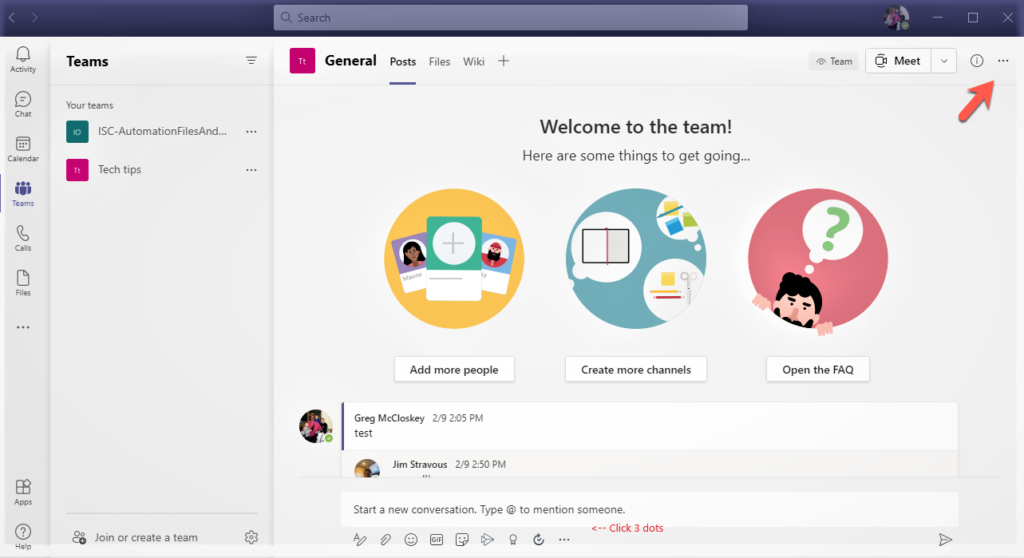Open more options for ISC-AutomationFilesAnd team
The width and height of the screenshot is (1024, 558).
tap(251, 131)
